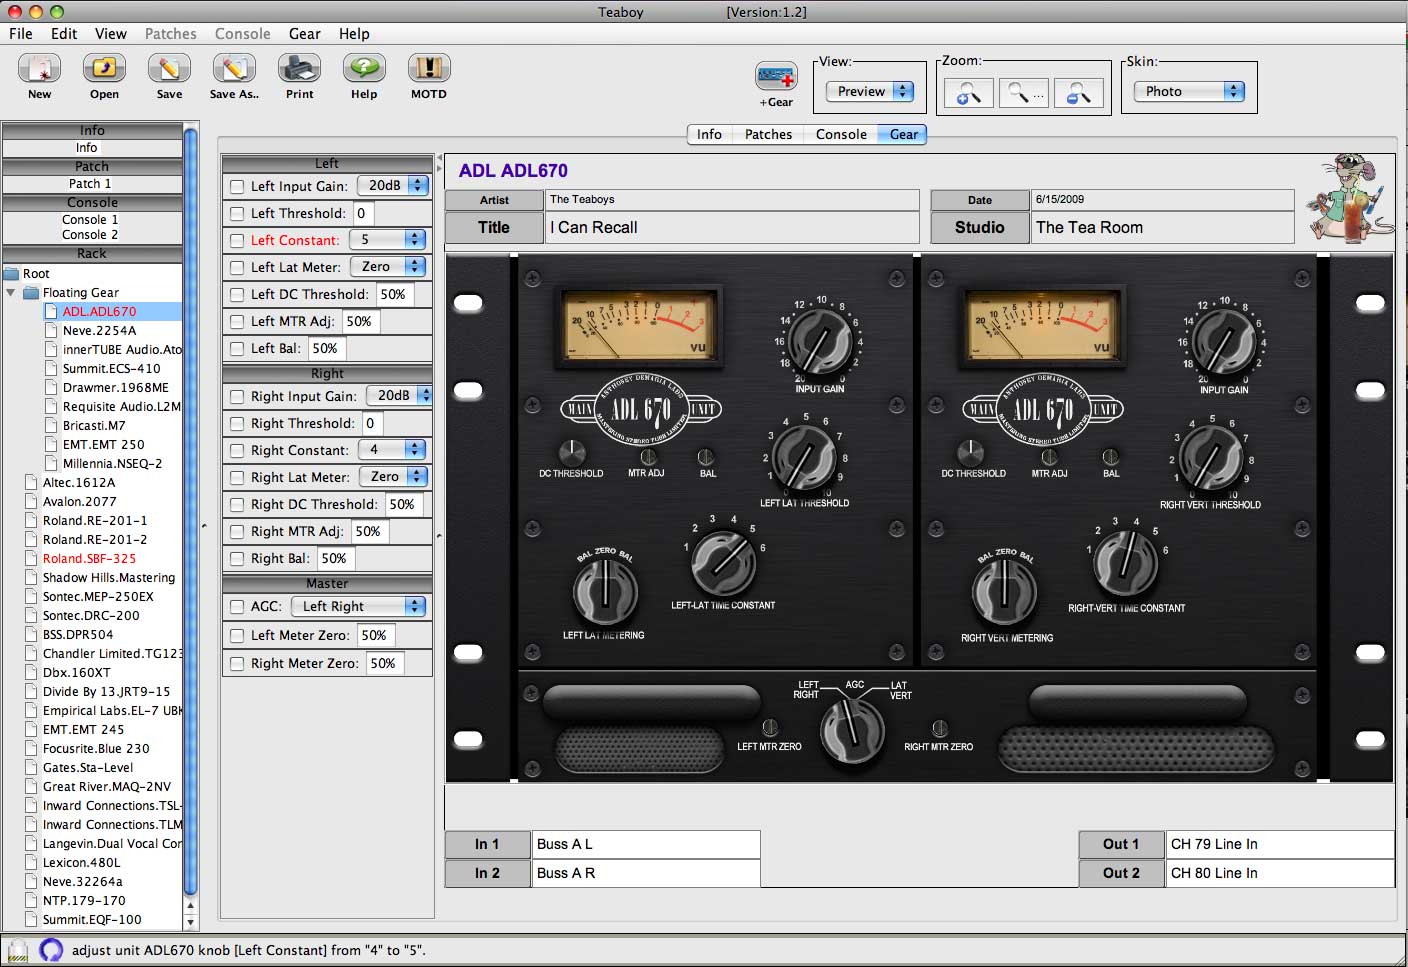This screenshot has width=1408, height=967.
Task: Select Roland.SBF-325 in the rack tree
Action: pos(89,558)
